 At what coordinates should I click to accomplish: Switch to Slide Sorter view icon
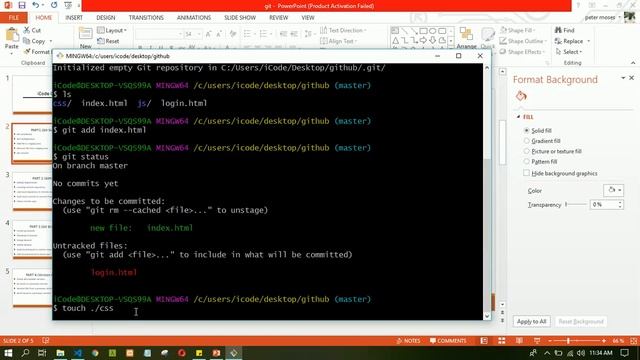(502, 341)
